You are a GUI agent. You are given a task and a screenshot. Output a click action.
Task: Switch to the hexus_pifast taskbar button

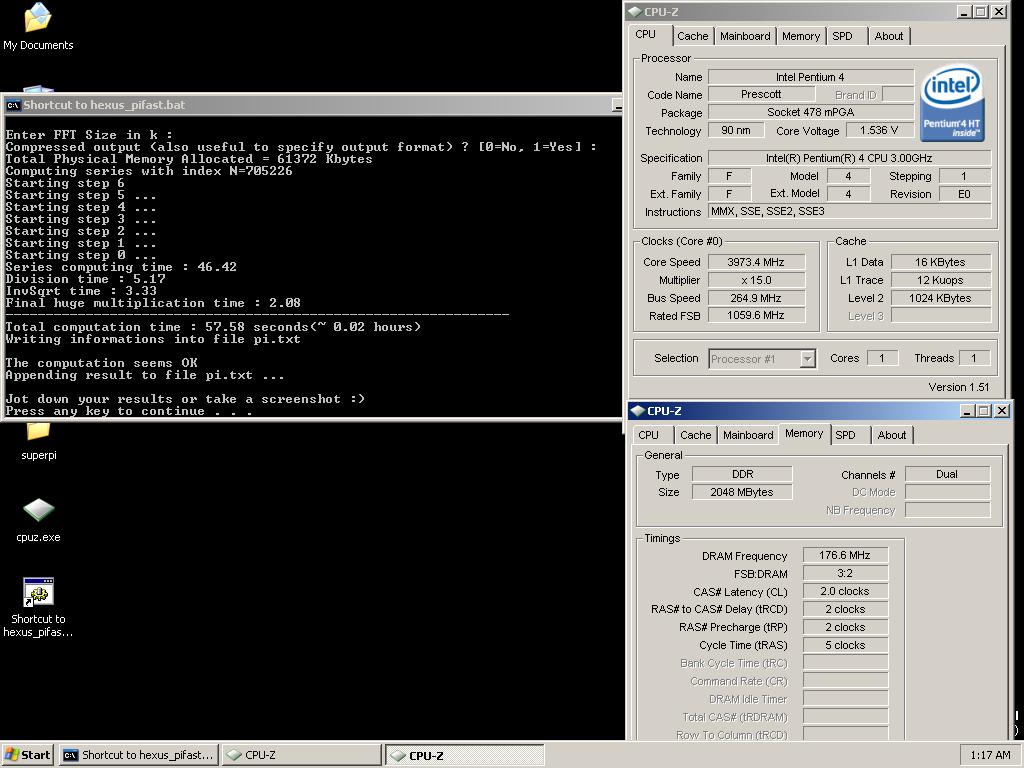click(138, 755)
